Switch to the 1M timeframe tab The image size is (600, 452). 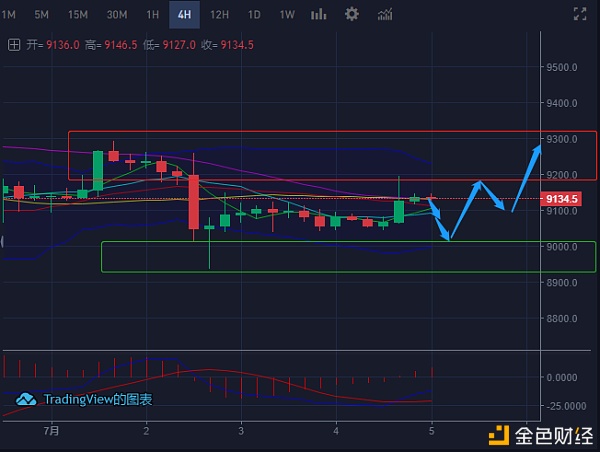(x=8, y=15)
